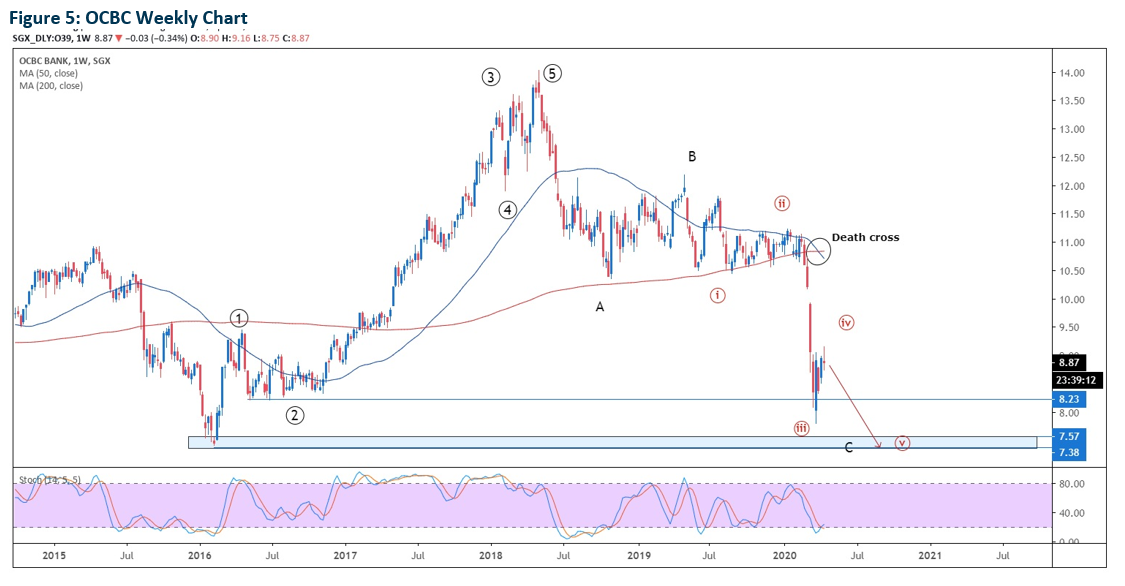This screenshot has height=586, width=1125.
Task: Select the SGX_DLY:O39 ticker symbol text
Action: (42, 38)
